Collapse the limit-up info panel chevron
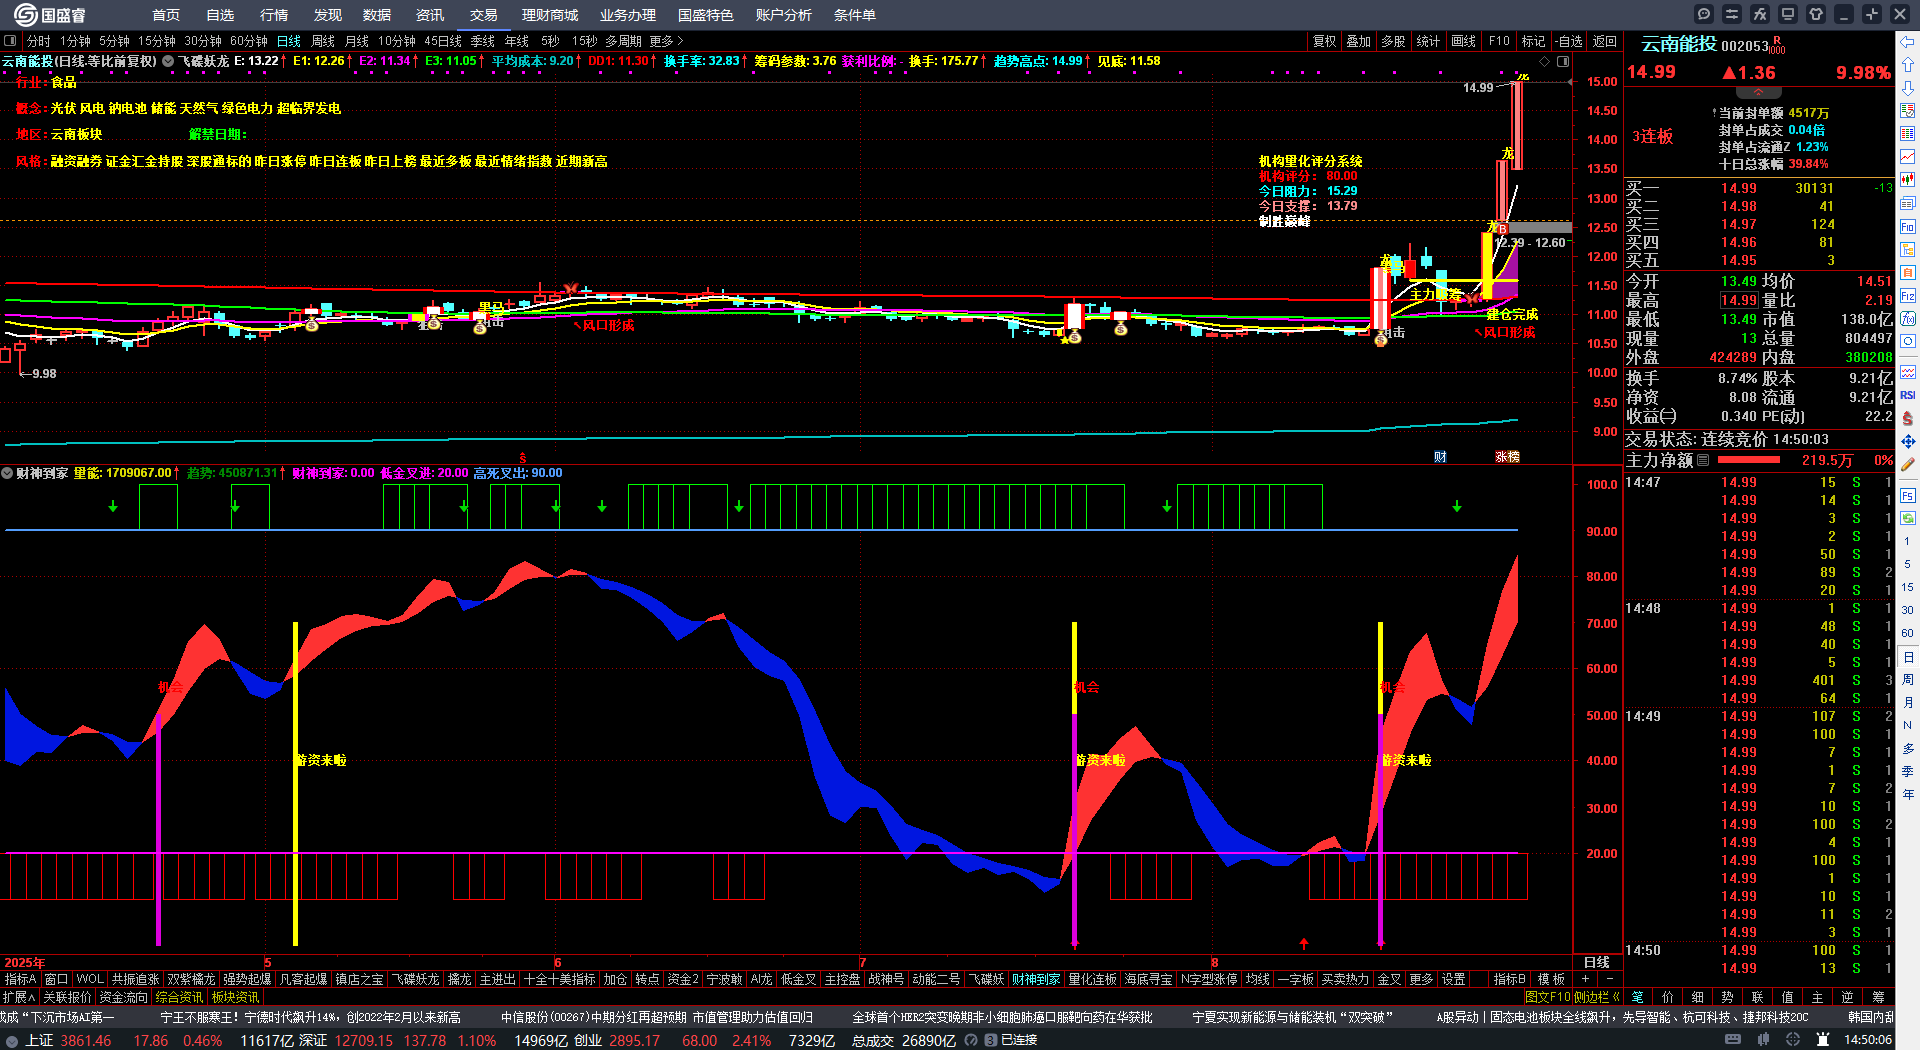This screenshot has width=1920, height=1050. [1758, 92]
